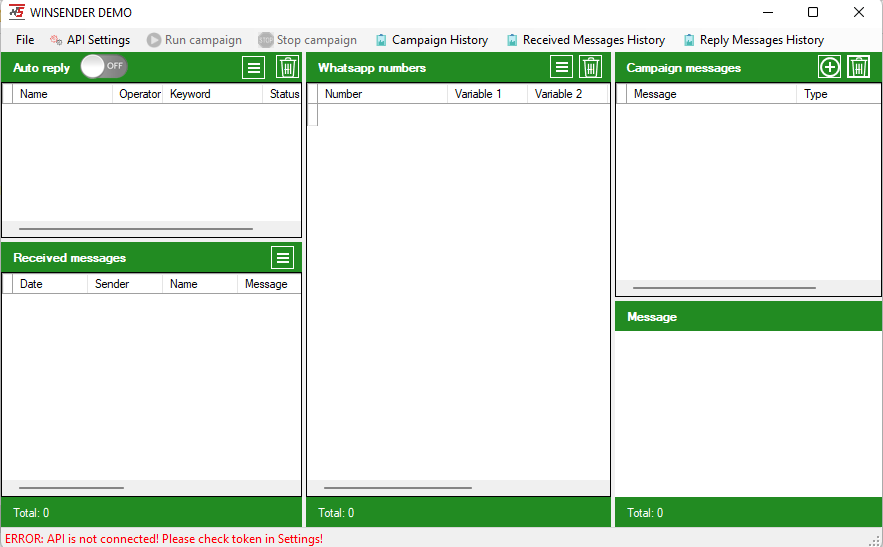The height and width of the screenshot is (547, 883).
Task: Click the Campaign messages trash icon
Action: (859, 67)
